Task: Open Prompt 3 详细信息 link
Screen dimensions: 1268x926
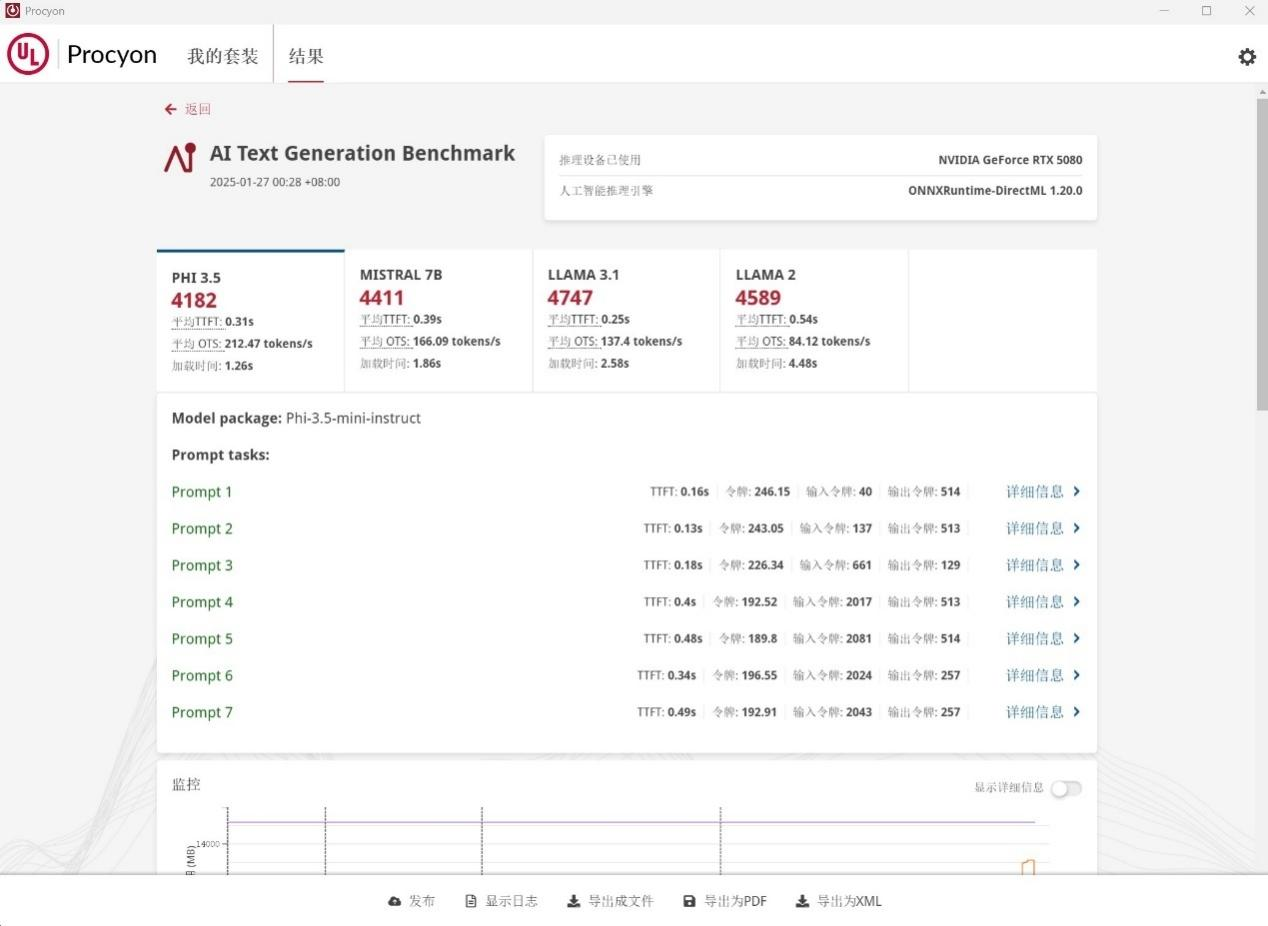Action: point(1035,565)
